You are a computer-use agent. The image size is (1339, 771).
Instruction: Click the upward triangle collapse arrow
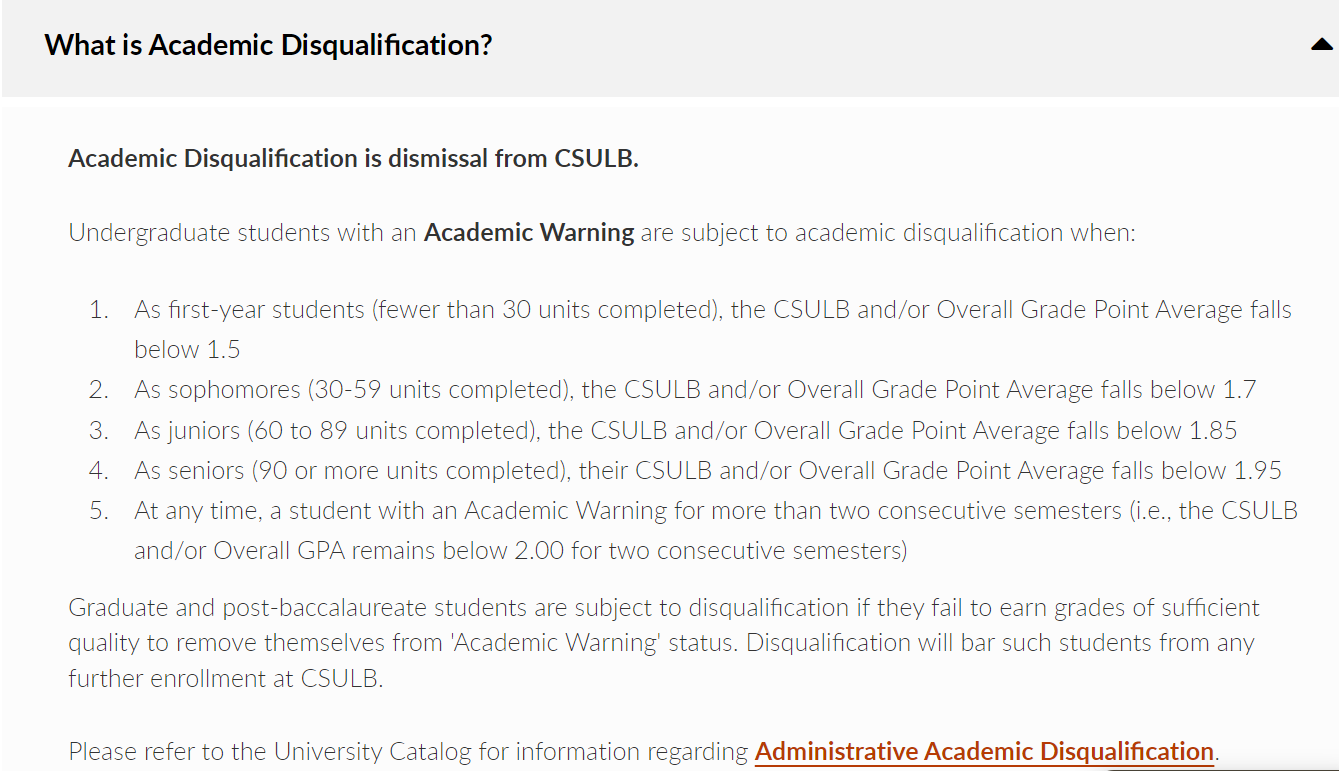pos(1323,44)
